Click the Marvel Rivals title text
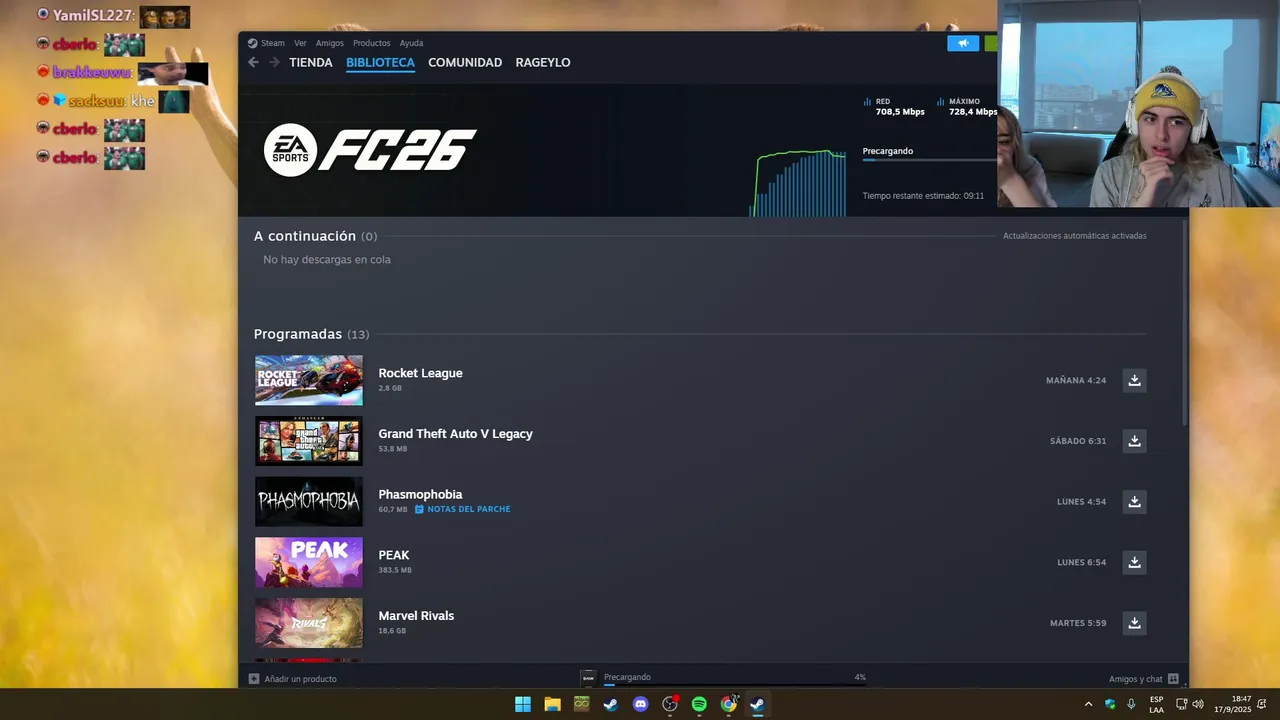The width and height of the screenshot is (1280, 720). [x=416, y=616]
